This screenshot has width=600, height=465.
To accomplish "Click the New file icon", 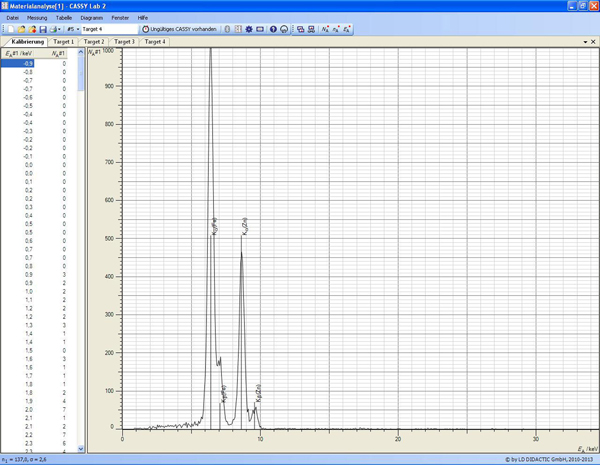I will tap(9, 29).
